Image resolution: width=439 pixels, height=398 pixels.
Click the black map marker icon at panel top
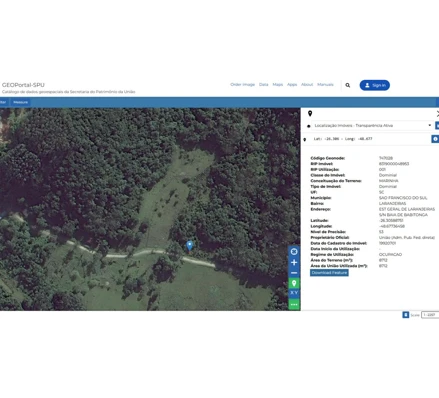[310, 114]
